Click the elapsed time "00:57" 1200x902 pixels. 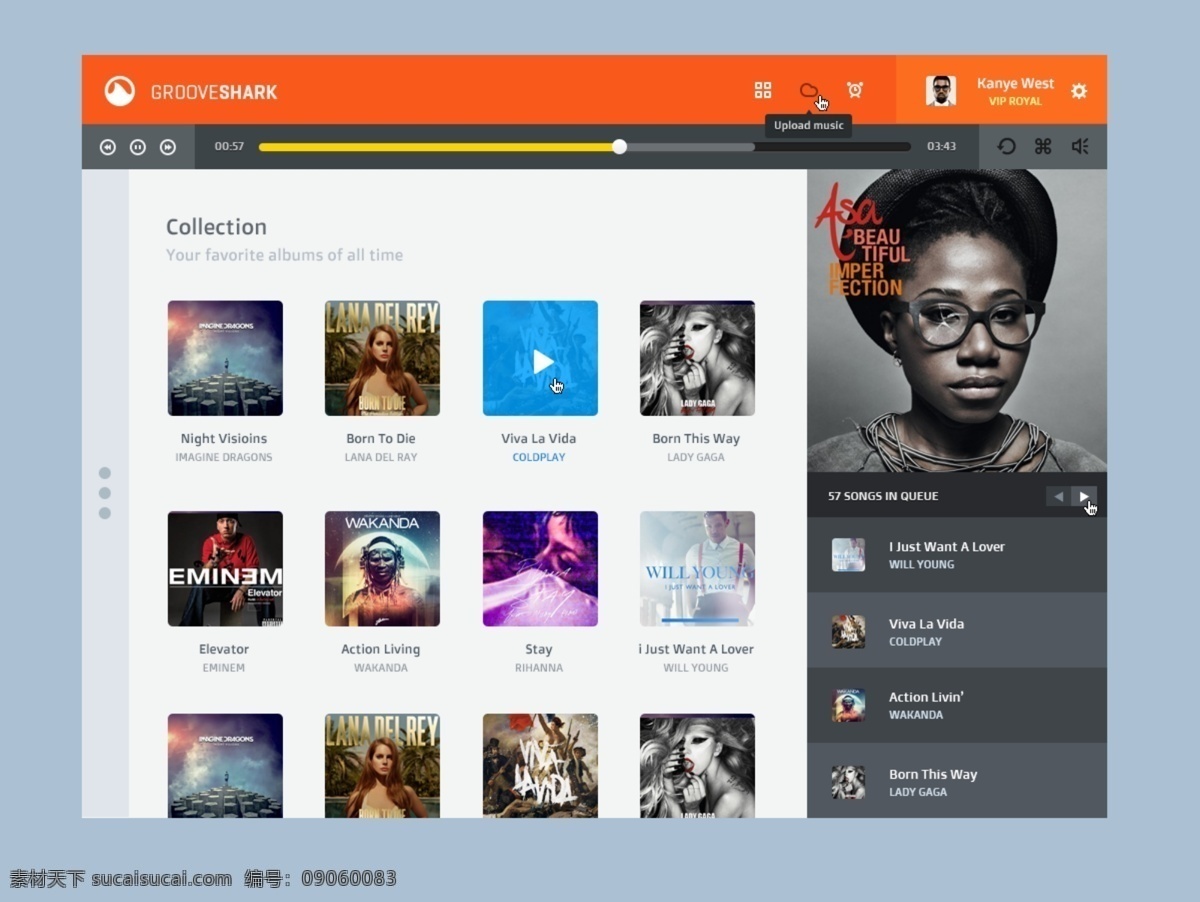click(x=229, y=146)
